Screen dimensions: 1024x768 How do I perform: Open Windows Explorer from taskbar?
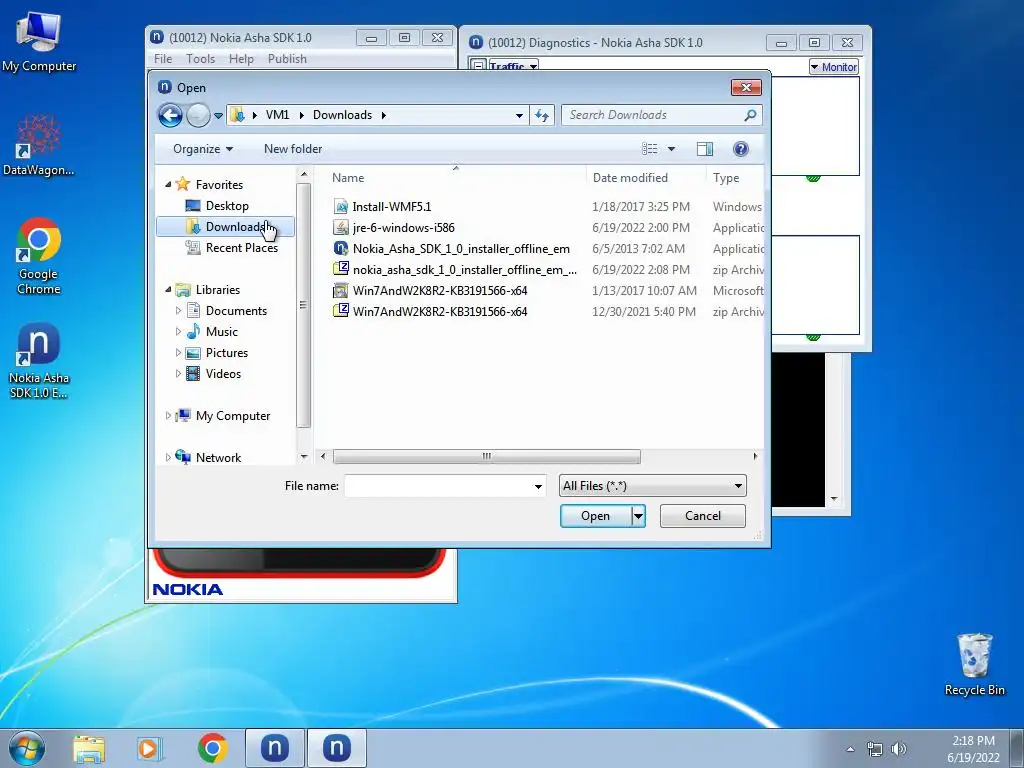pos(89,748)
